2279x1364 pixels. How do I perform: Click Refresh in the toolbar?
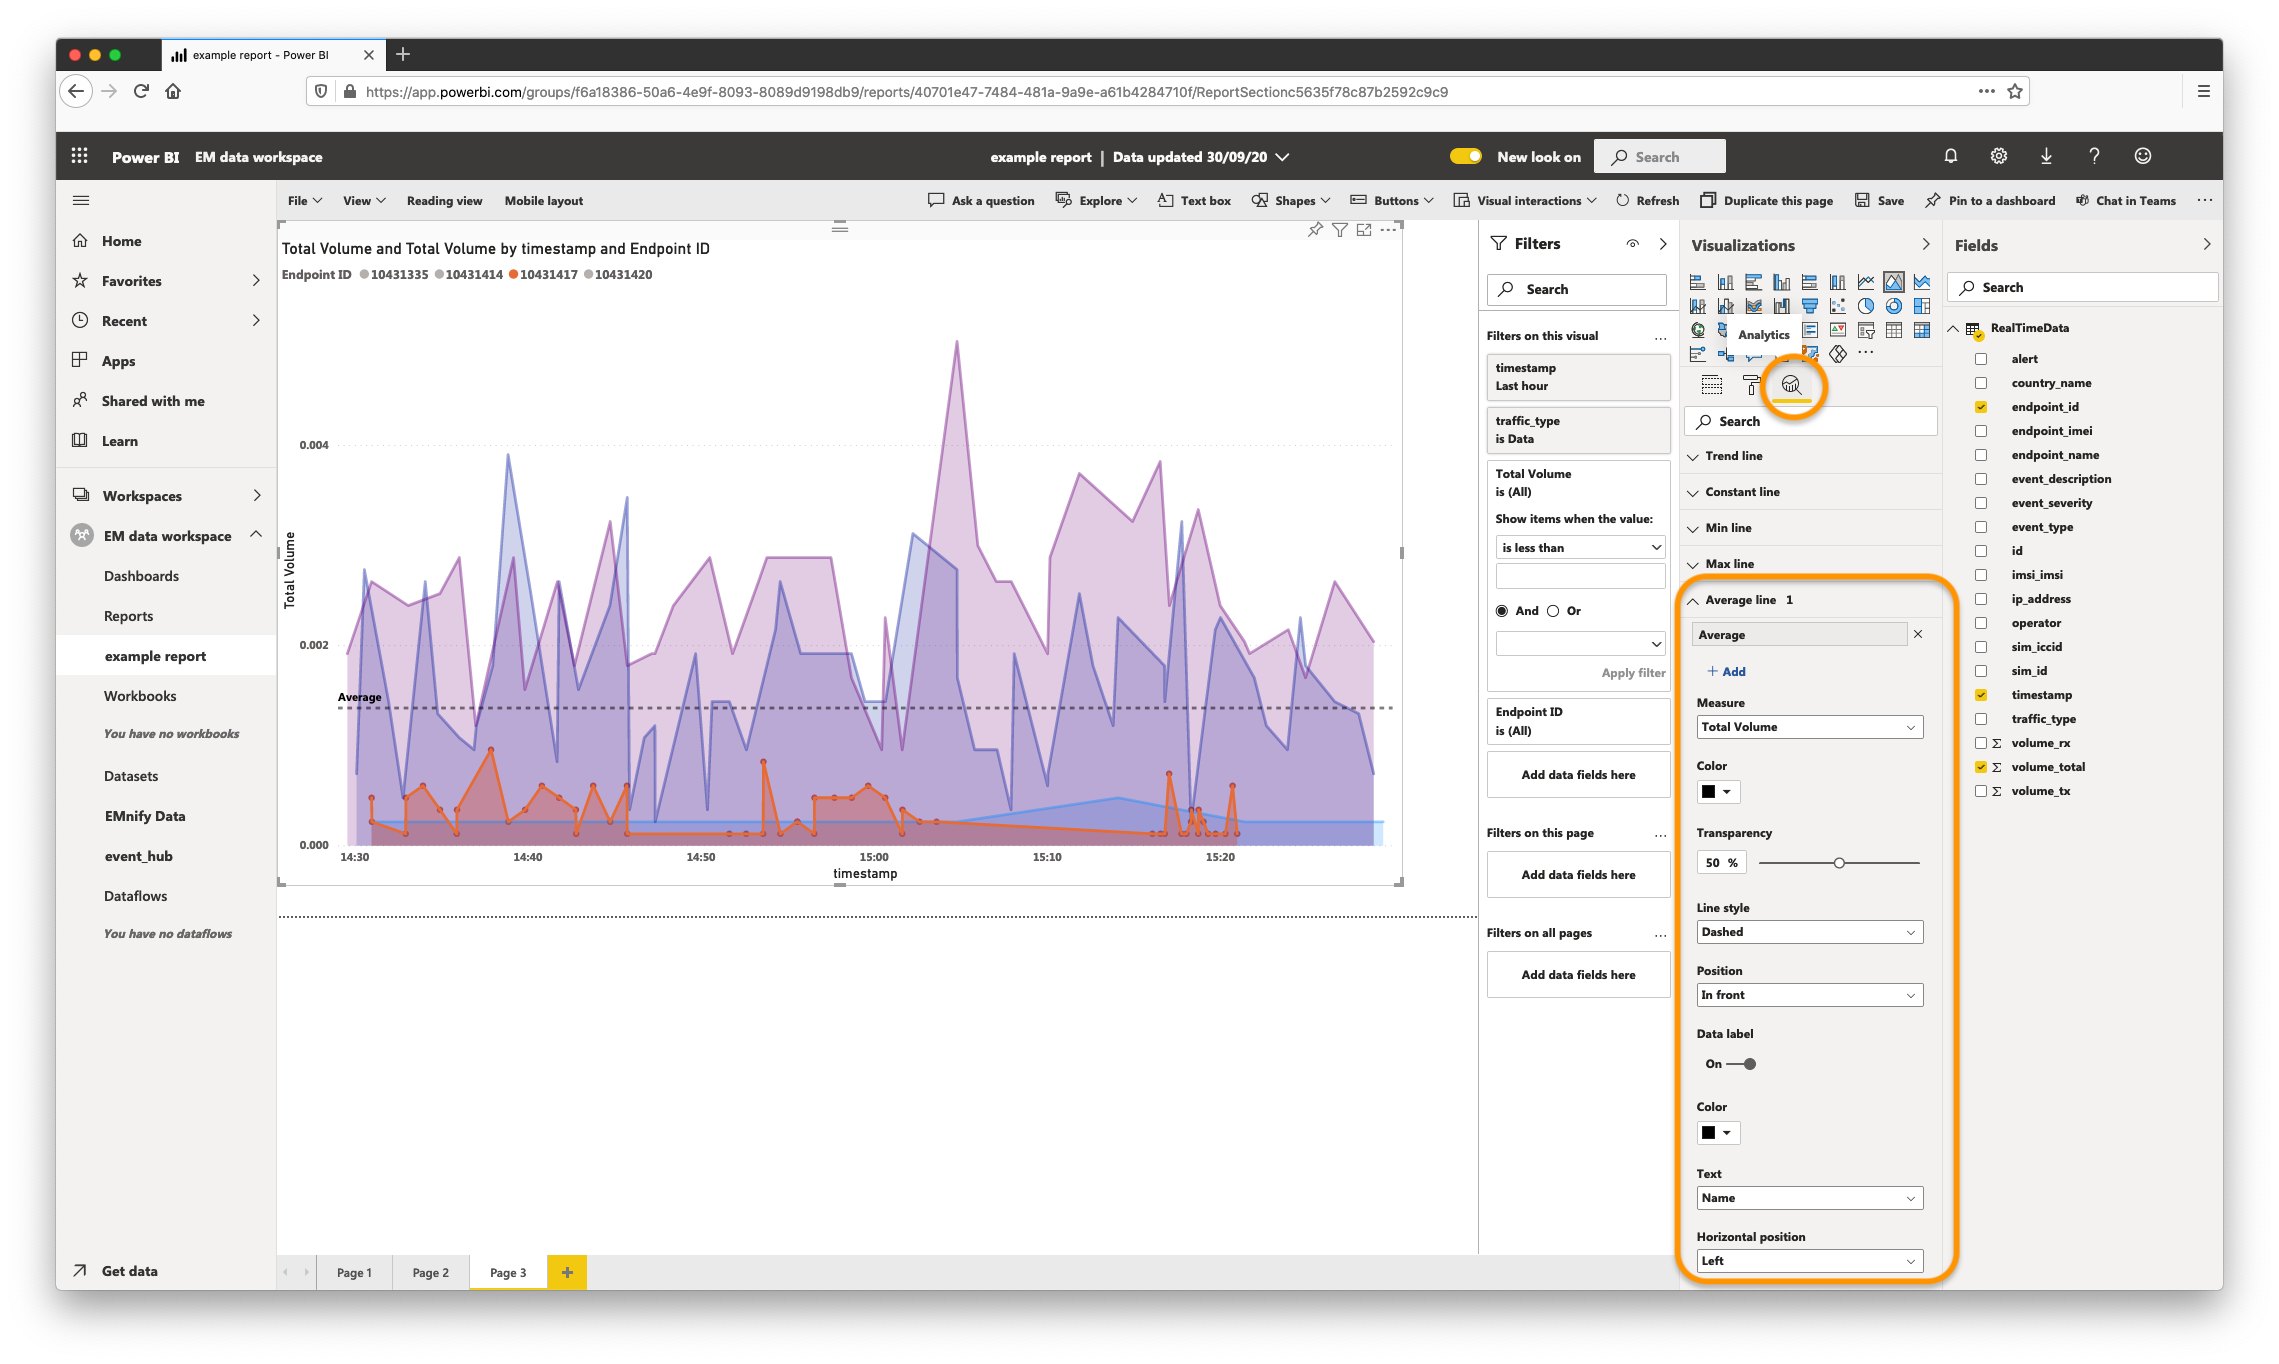tap(1647, 201)
